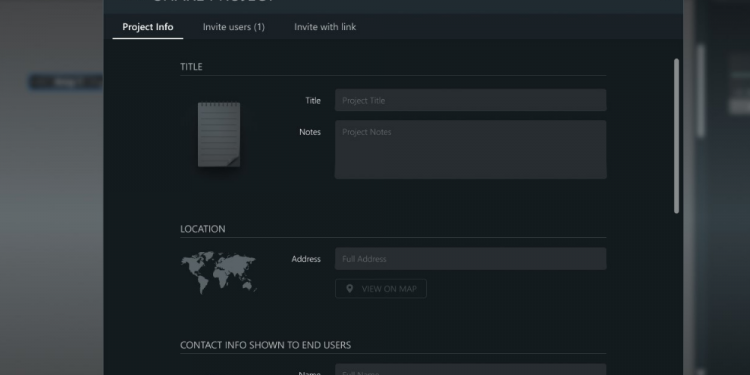Viewport: 750px width, 375px height.
Task: Click the Address field label
Action: tap(306, 259)
